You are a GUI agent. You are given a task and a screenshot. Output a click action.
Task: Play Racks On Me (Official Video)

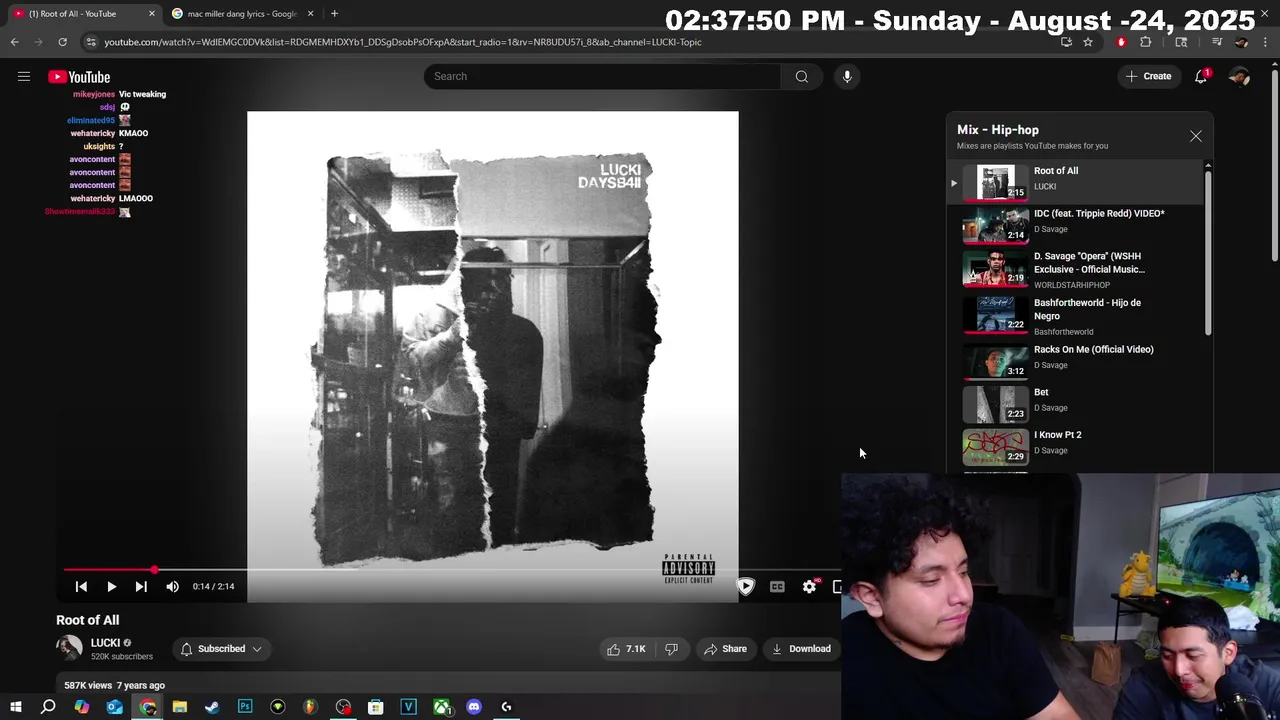[x=1076, y=361]
